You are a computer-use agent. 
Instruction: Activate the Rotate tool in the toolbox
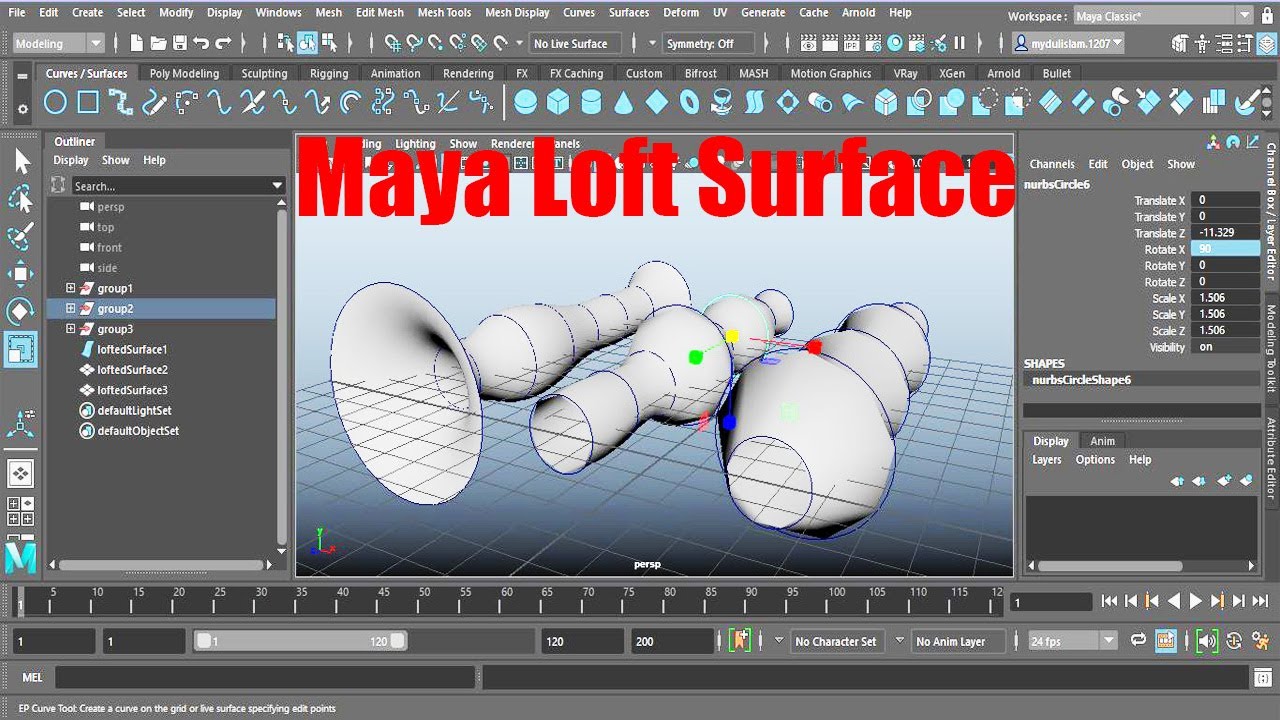21,311
